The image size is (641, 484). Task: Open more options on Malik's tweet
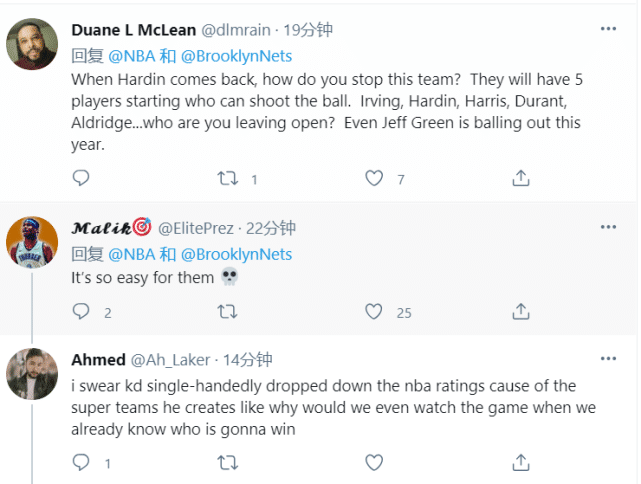tap(608, 228)
